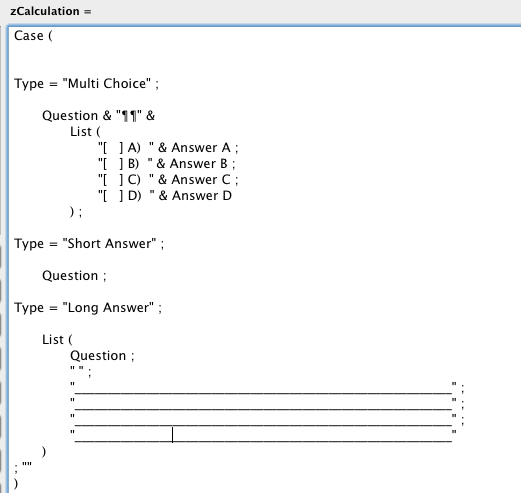
Task: Click the first List ( function call
Action: tap(85, 132)
